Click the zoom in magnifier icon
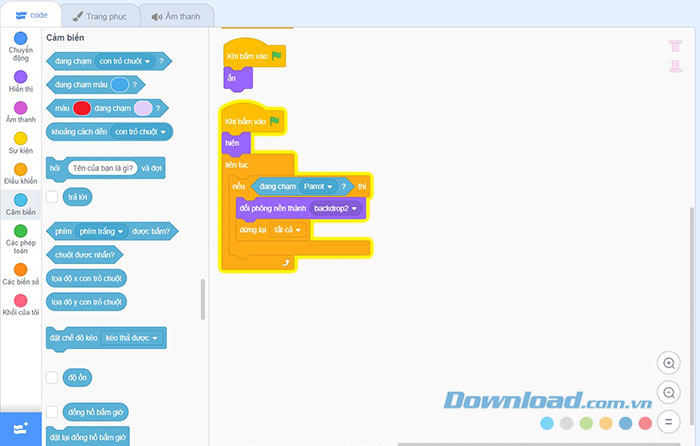This screenshot has width=700, height=446. [669, 363]
